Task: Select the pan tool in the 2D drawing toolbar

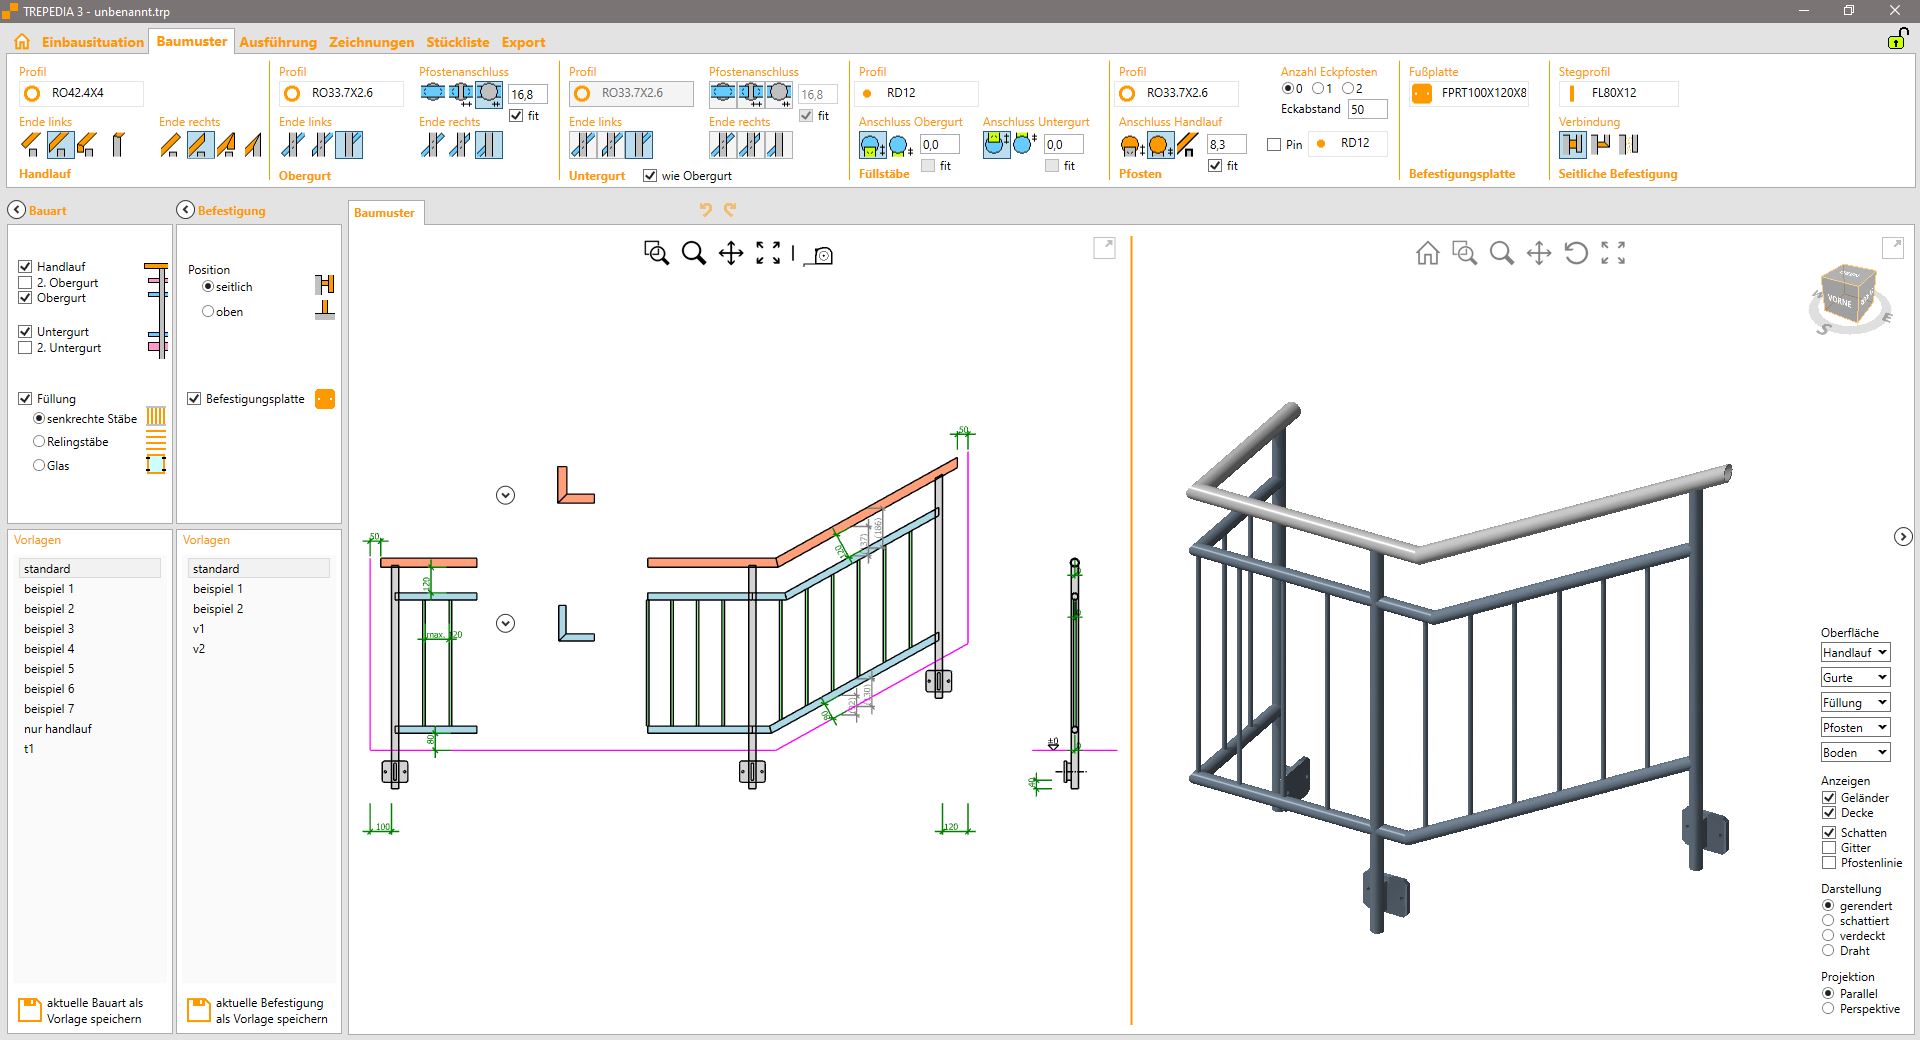Action: coord(731,253)
